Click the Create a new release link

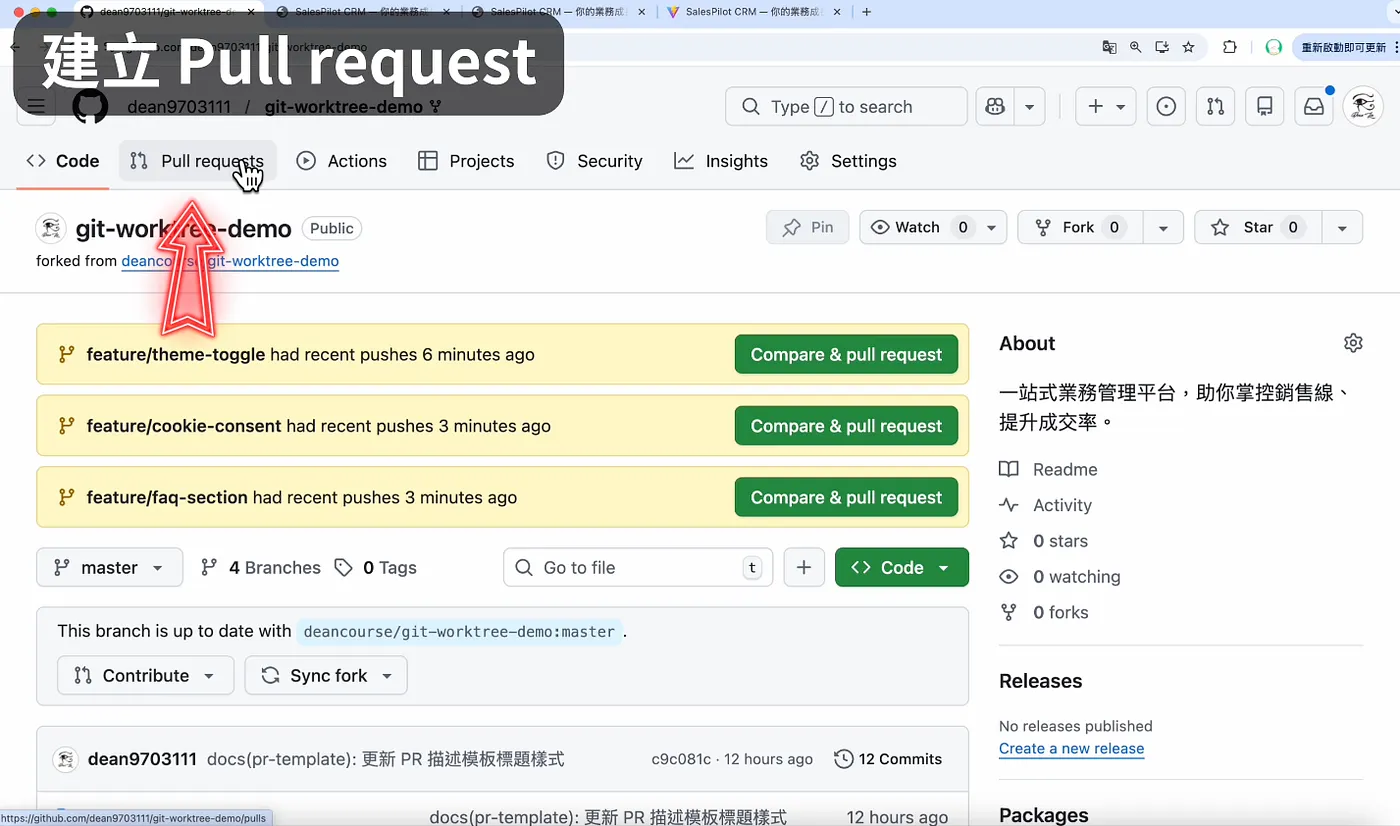click(x=1071, y=748)
